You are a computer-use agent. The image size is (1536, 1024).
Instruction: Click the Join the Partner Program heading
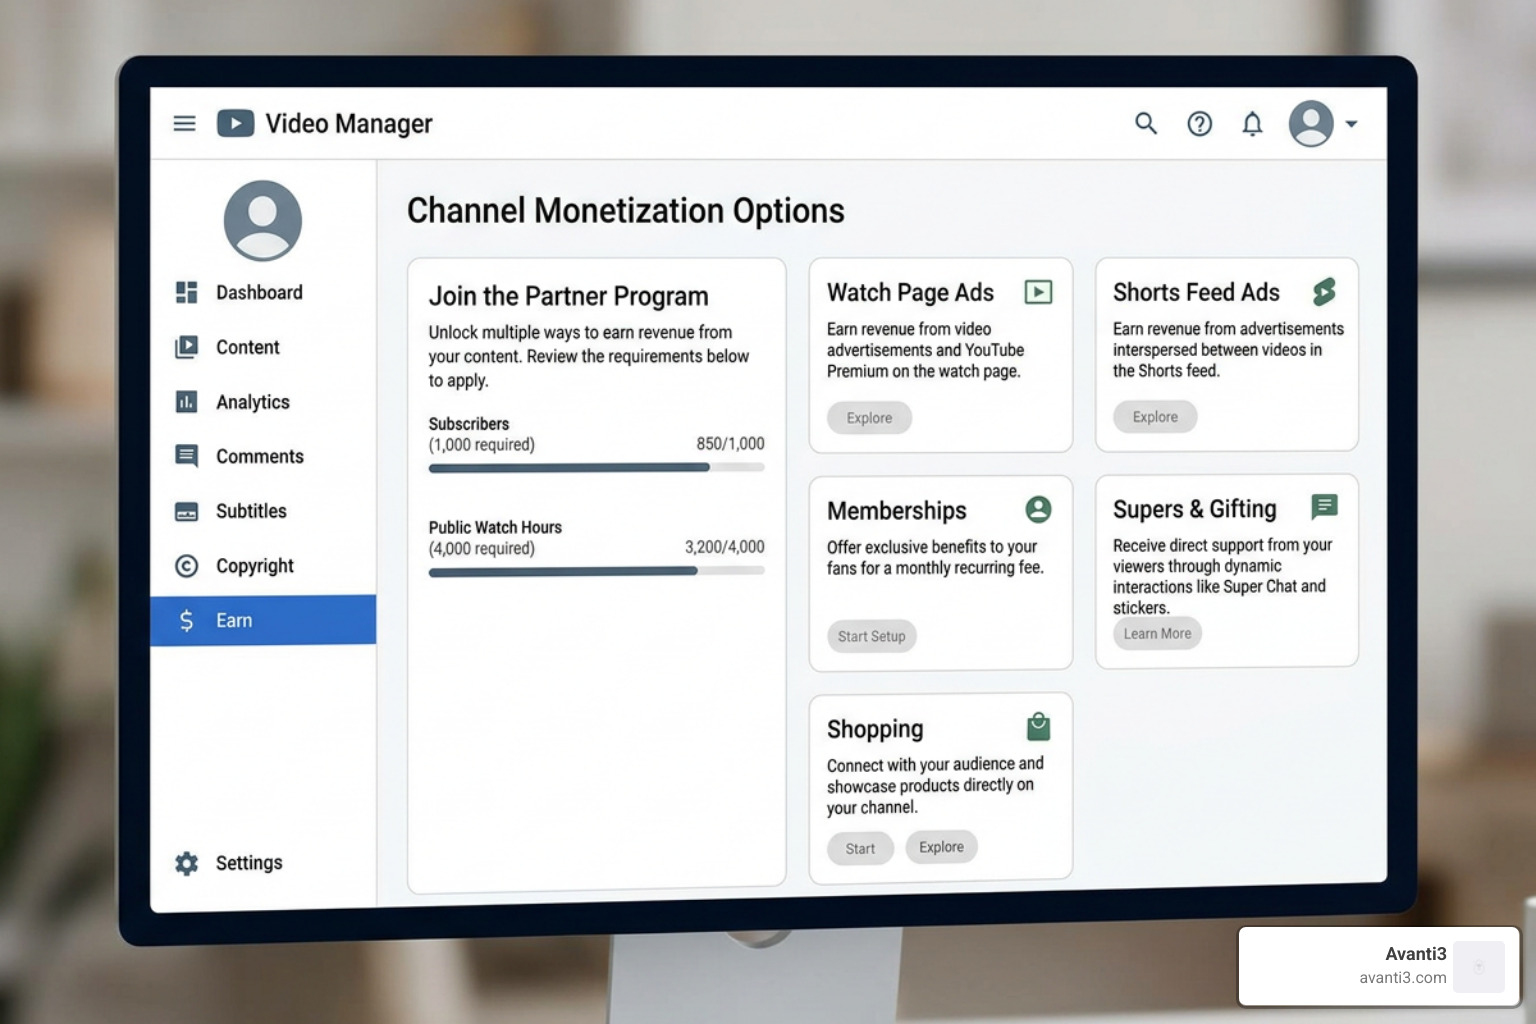click(568, 296)
